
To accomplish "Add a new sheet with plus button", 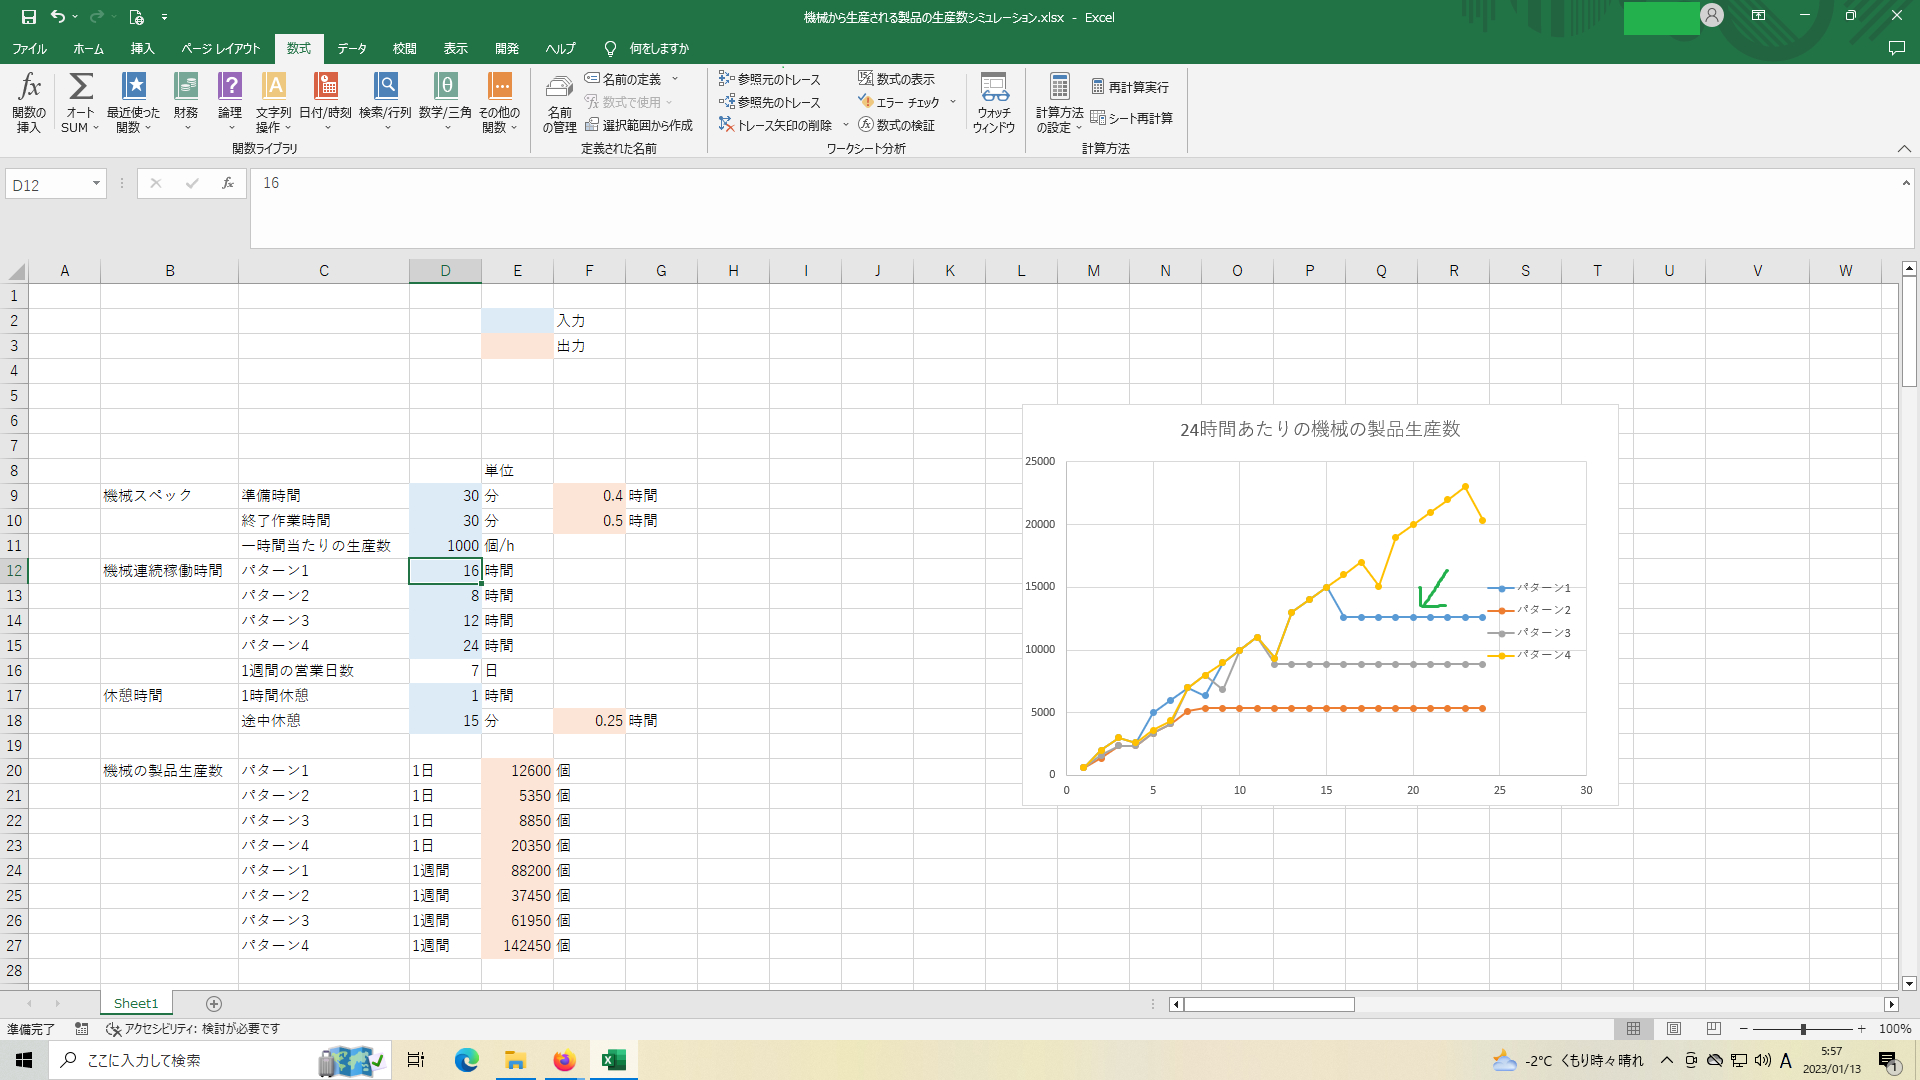I will coord(213,1004).
